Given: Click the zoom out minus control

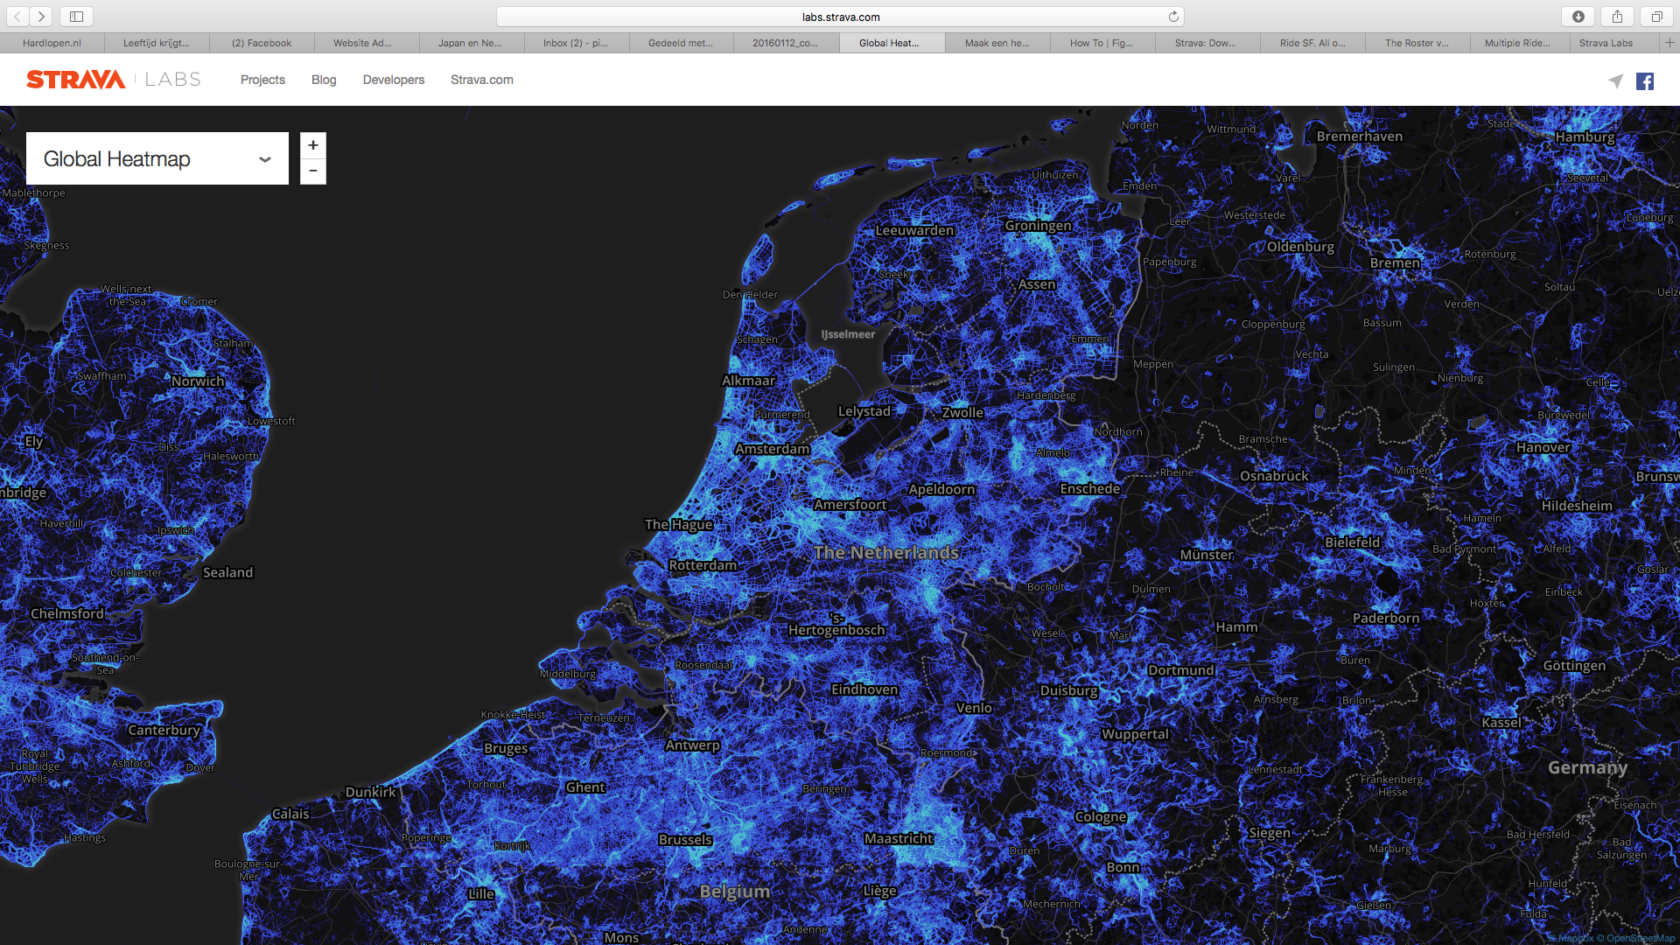Looking at the screenshot, I should pos(313,171).
